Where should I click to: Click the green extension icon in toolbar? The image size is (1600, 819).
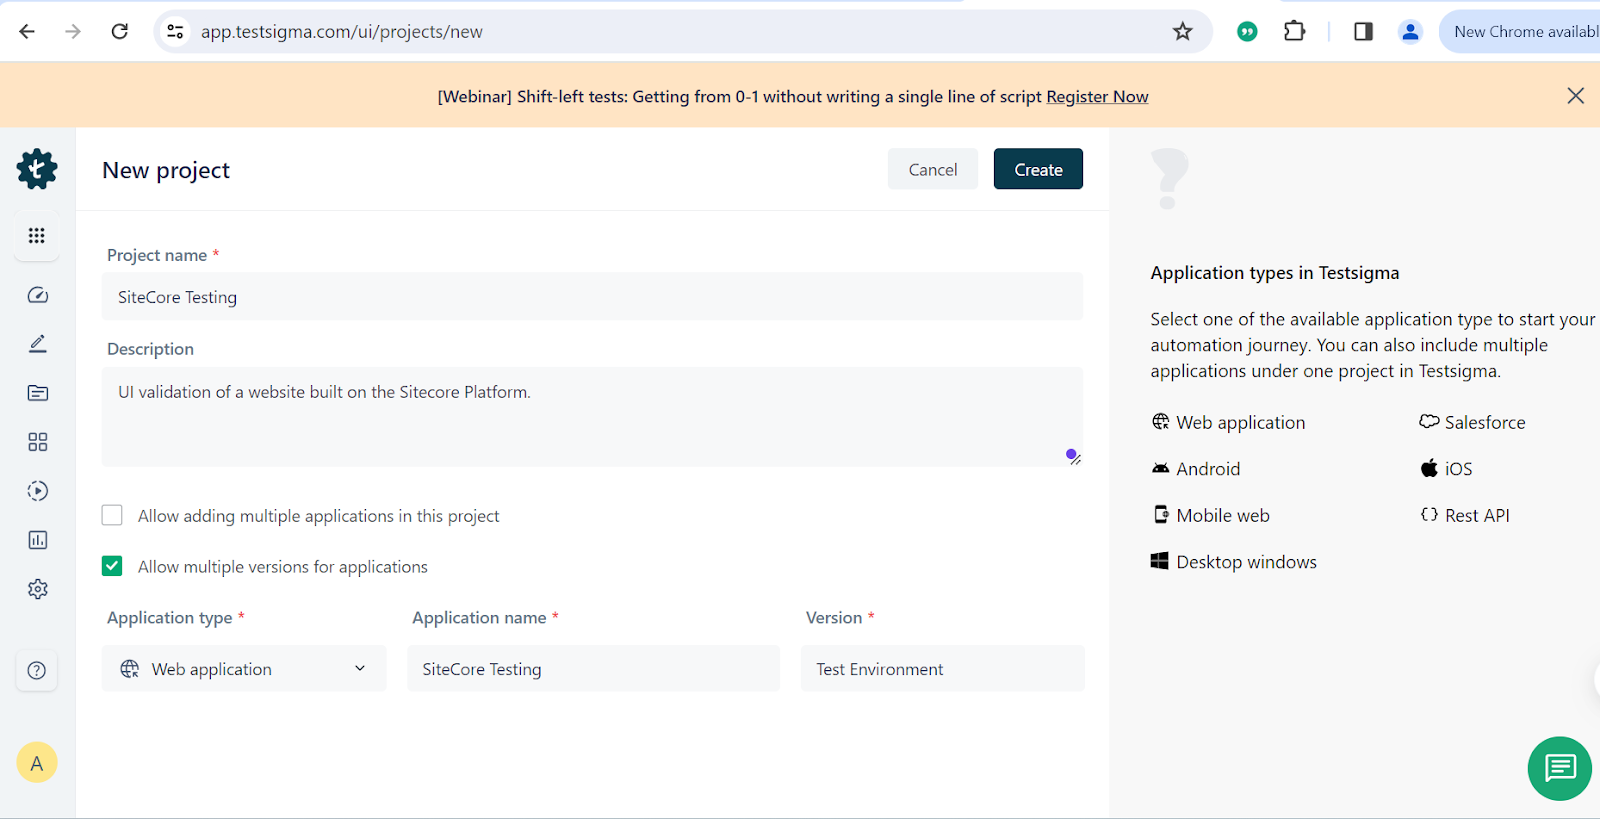coord(1247,32)
